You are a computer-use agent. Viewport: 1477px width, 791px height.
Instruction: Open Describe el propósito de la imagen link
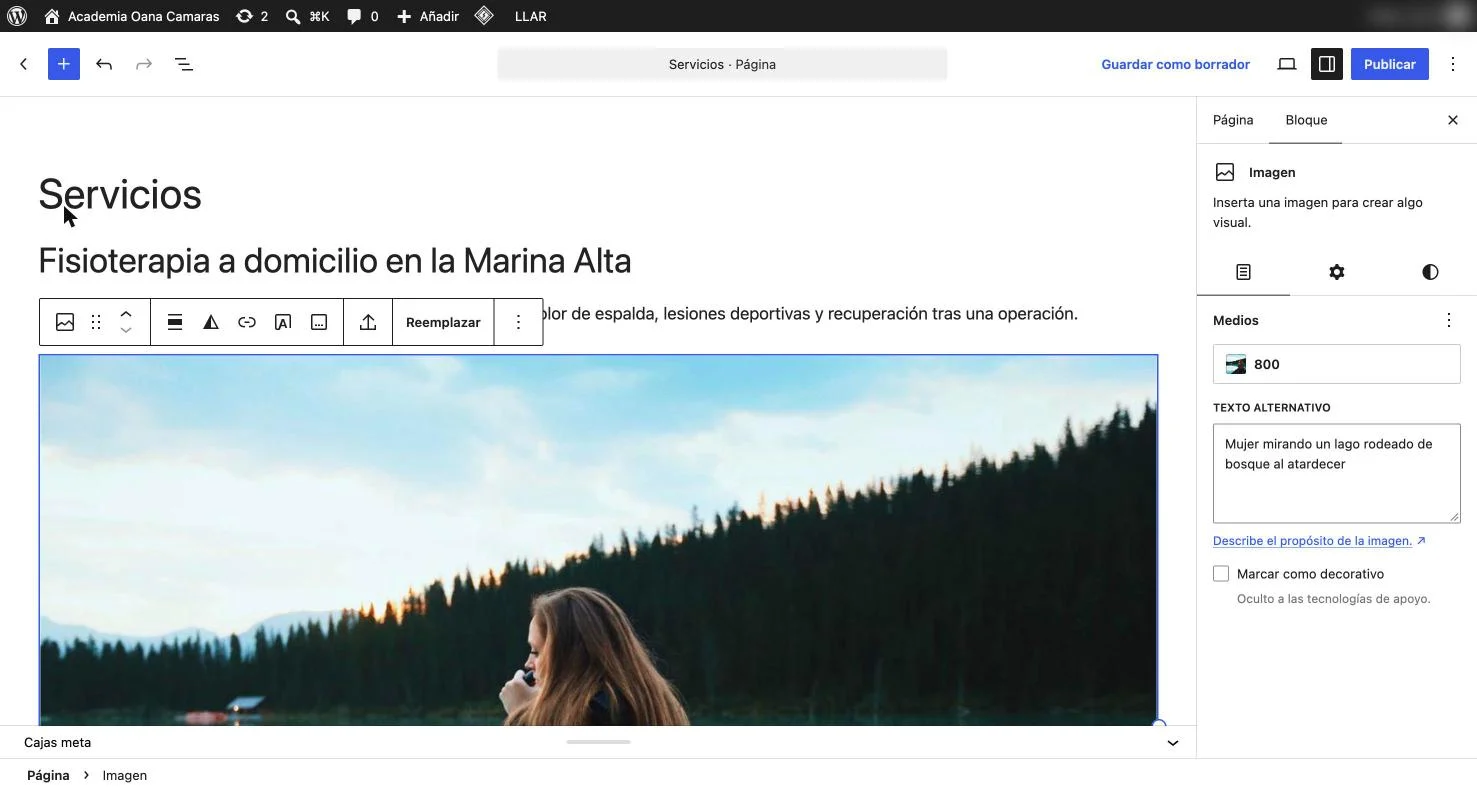pos(1319,541)
